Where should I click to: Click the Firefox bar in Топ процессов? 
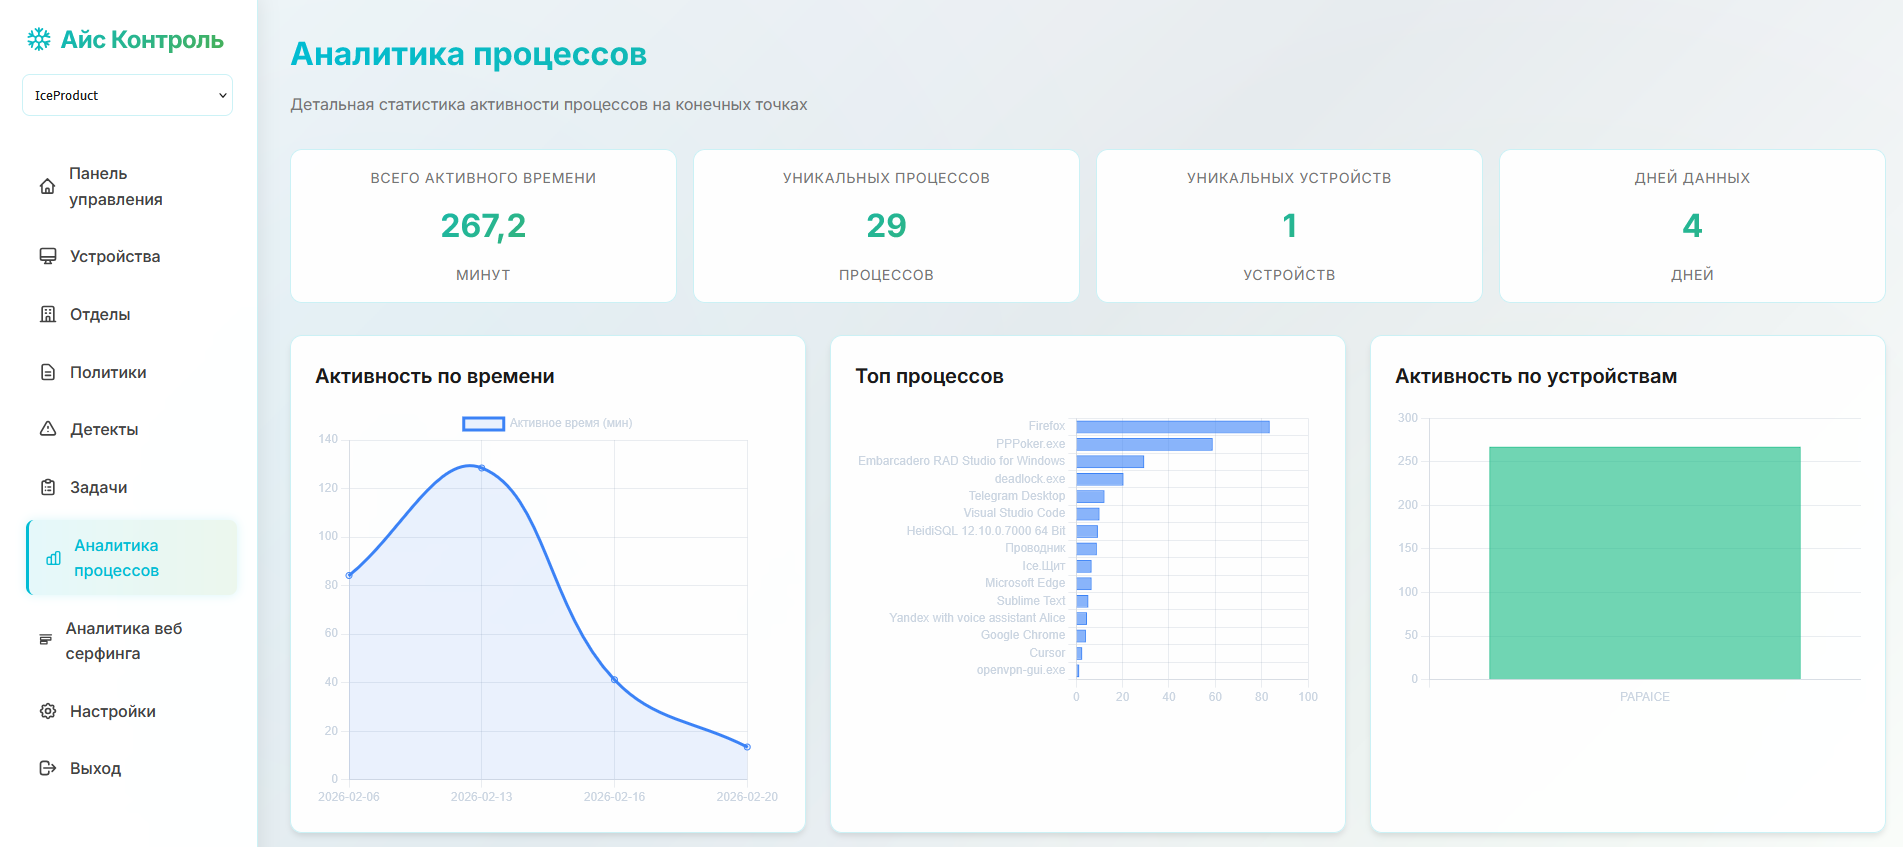(1172, 427)
